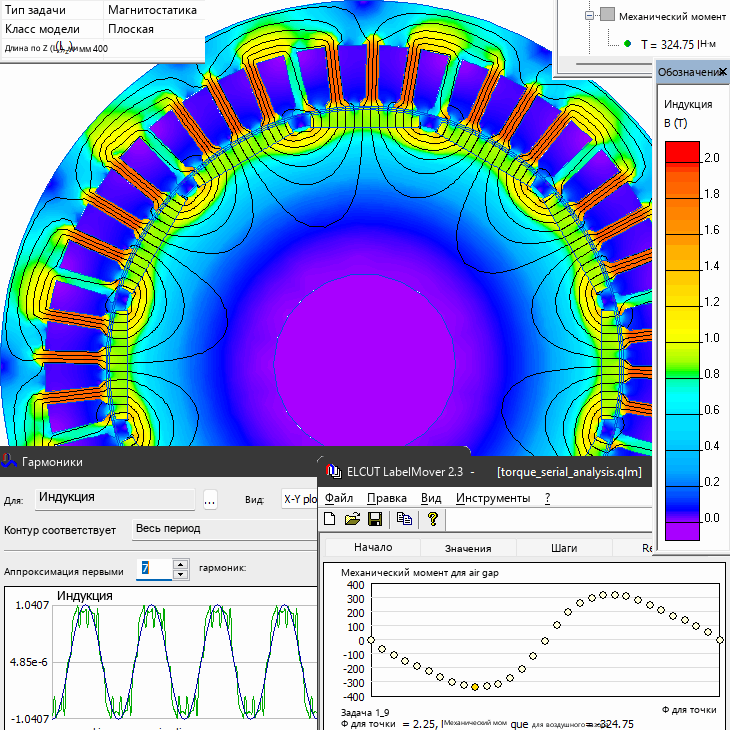Viewport: 730px width, 730px height.
Task: Click Тип задачи property label
Action: 35,10
